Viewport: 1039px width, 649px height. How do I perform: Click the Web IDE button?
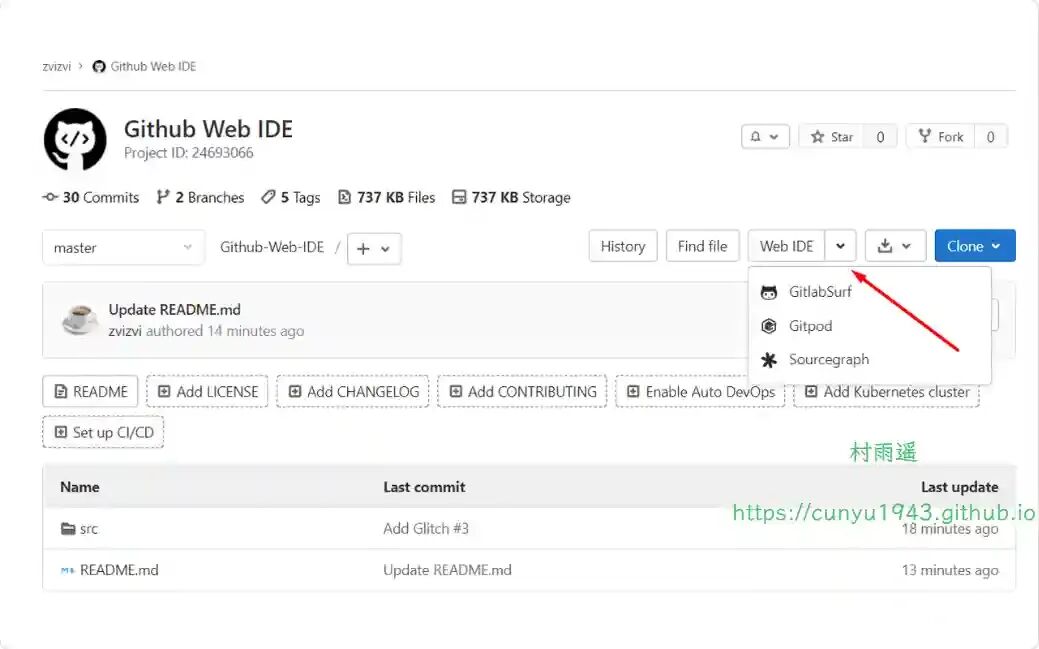(787, 246)
